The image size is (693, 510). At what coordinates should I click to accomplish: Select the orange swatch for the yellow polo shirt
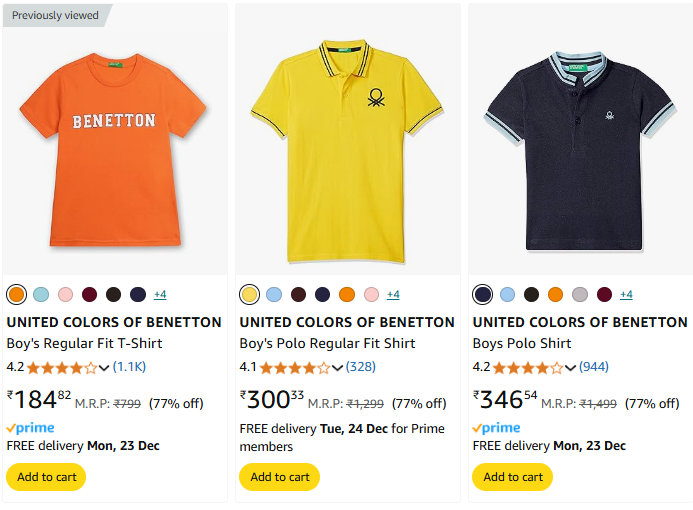point(347,294)
